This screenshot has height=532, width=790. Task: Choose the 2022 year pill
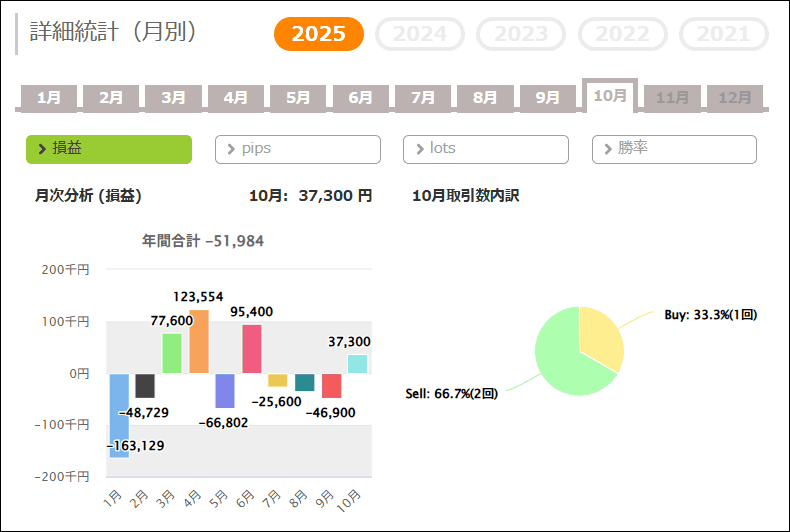(623, 34)
